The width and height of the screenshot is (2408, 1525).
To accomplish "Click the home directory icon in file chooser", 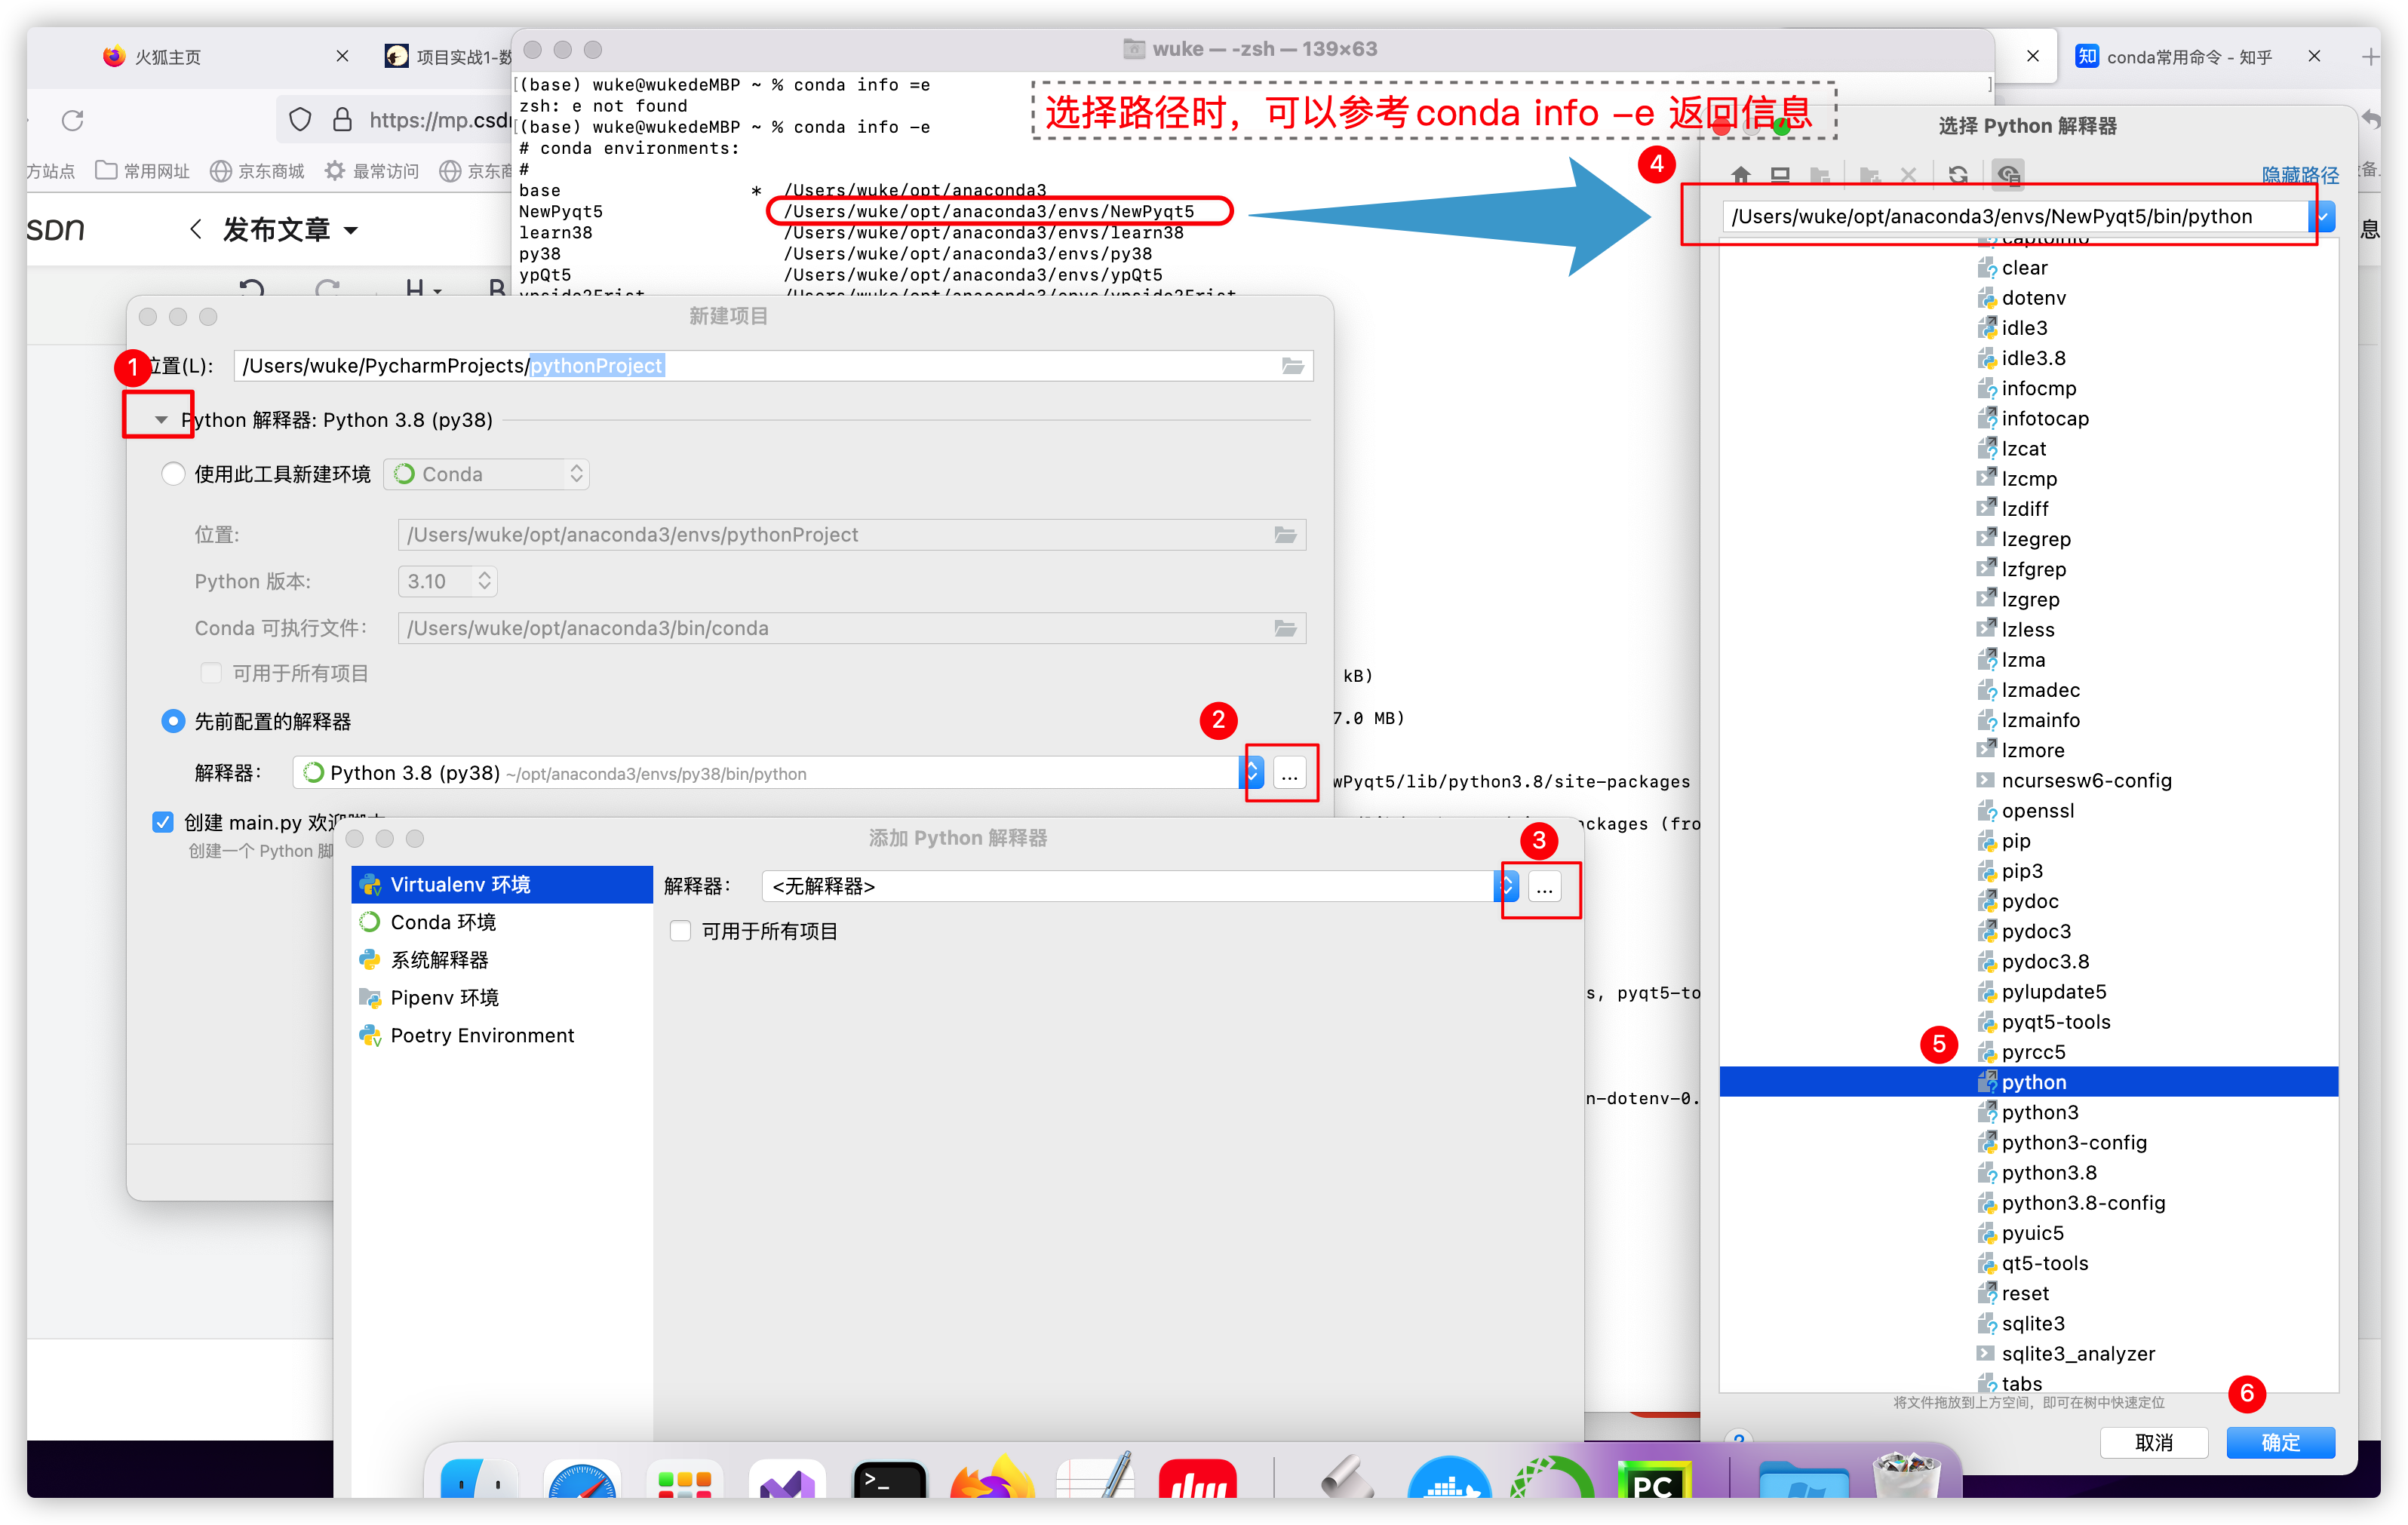I will pyautogui.click(x=1741, y=175).
